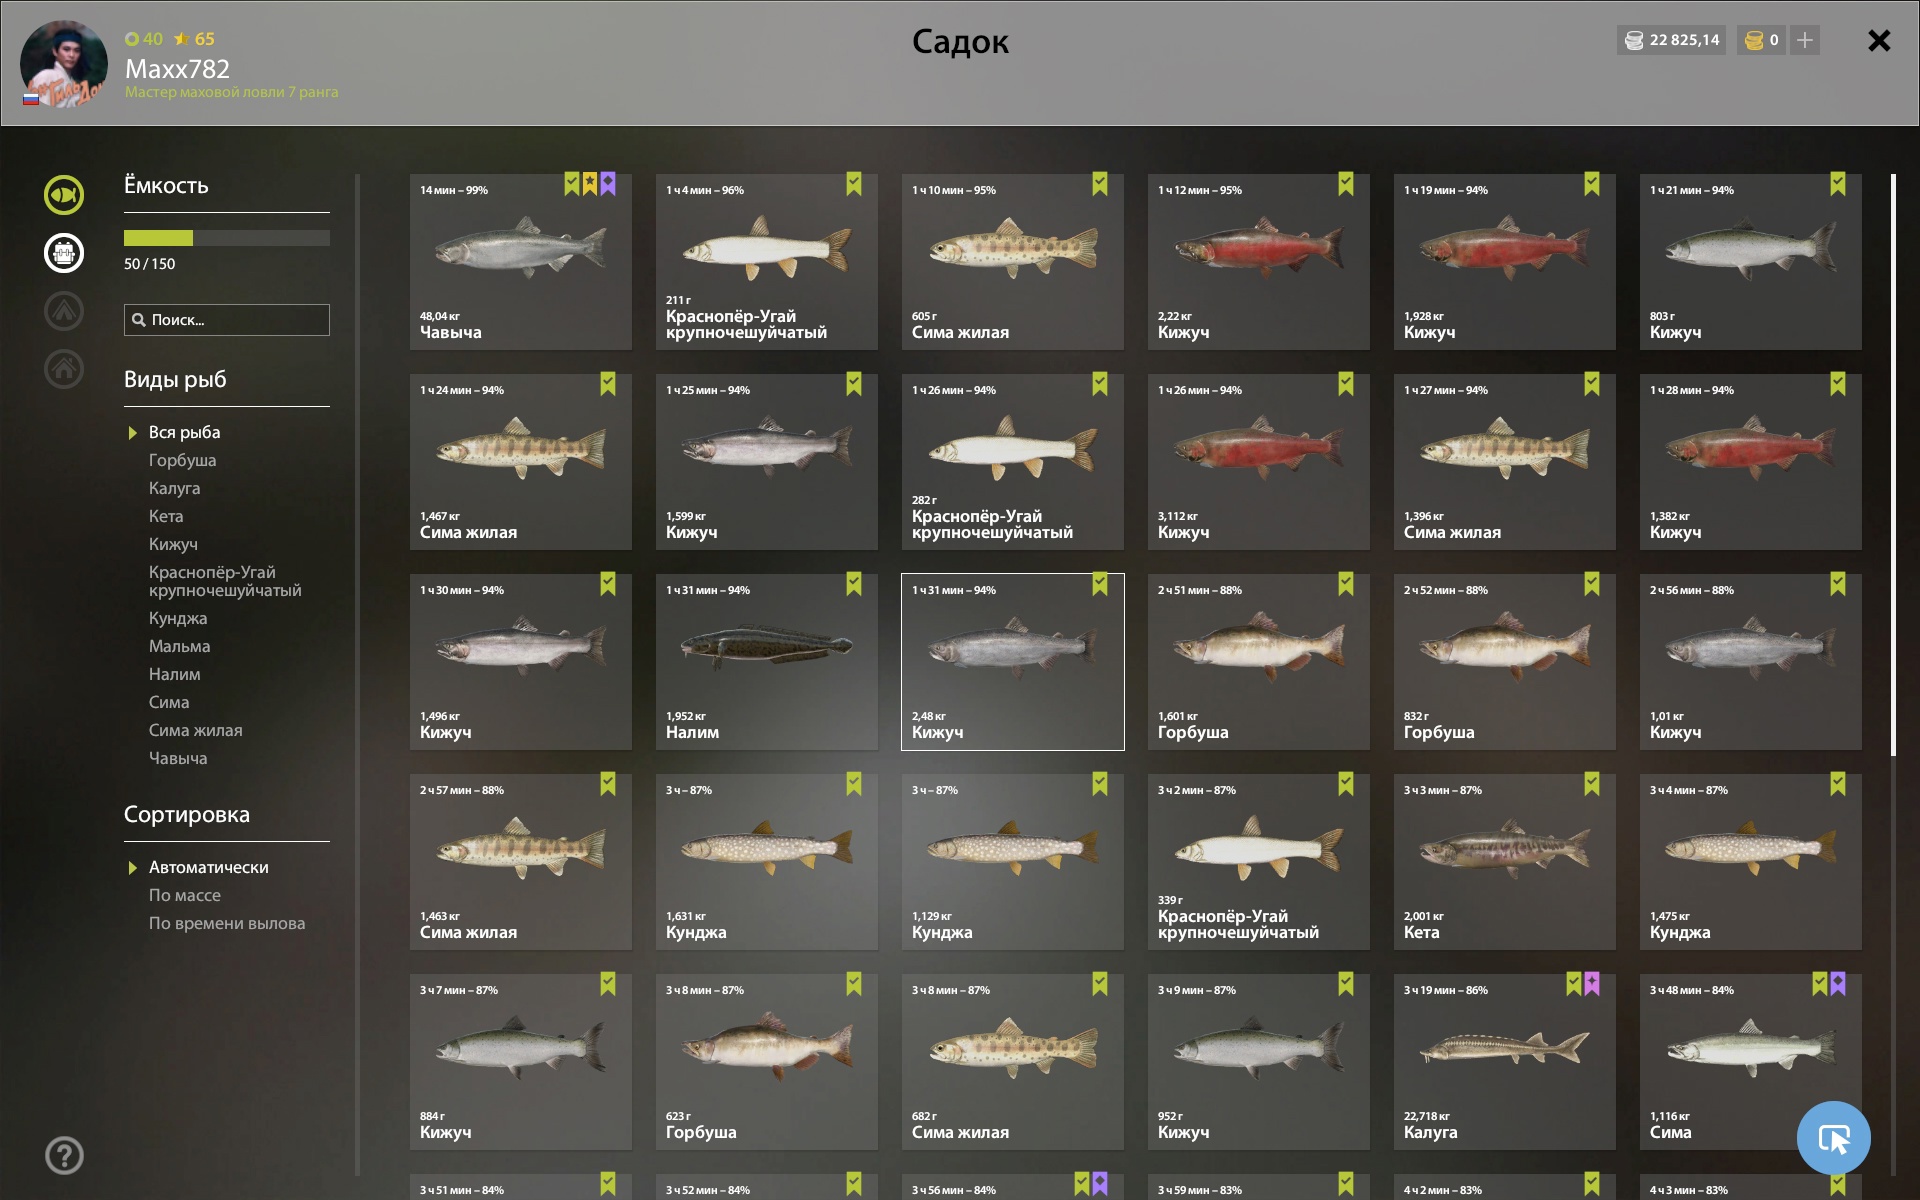1920x1200 pixels.
Task: Click the silver coins balance icon
Action: tap(1634, 40)
